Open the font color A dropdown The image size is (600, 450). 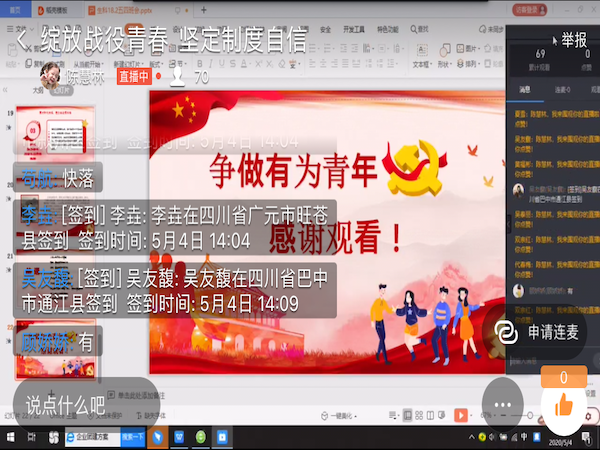[x=245, y=64]
